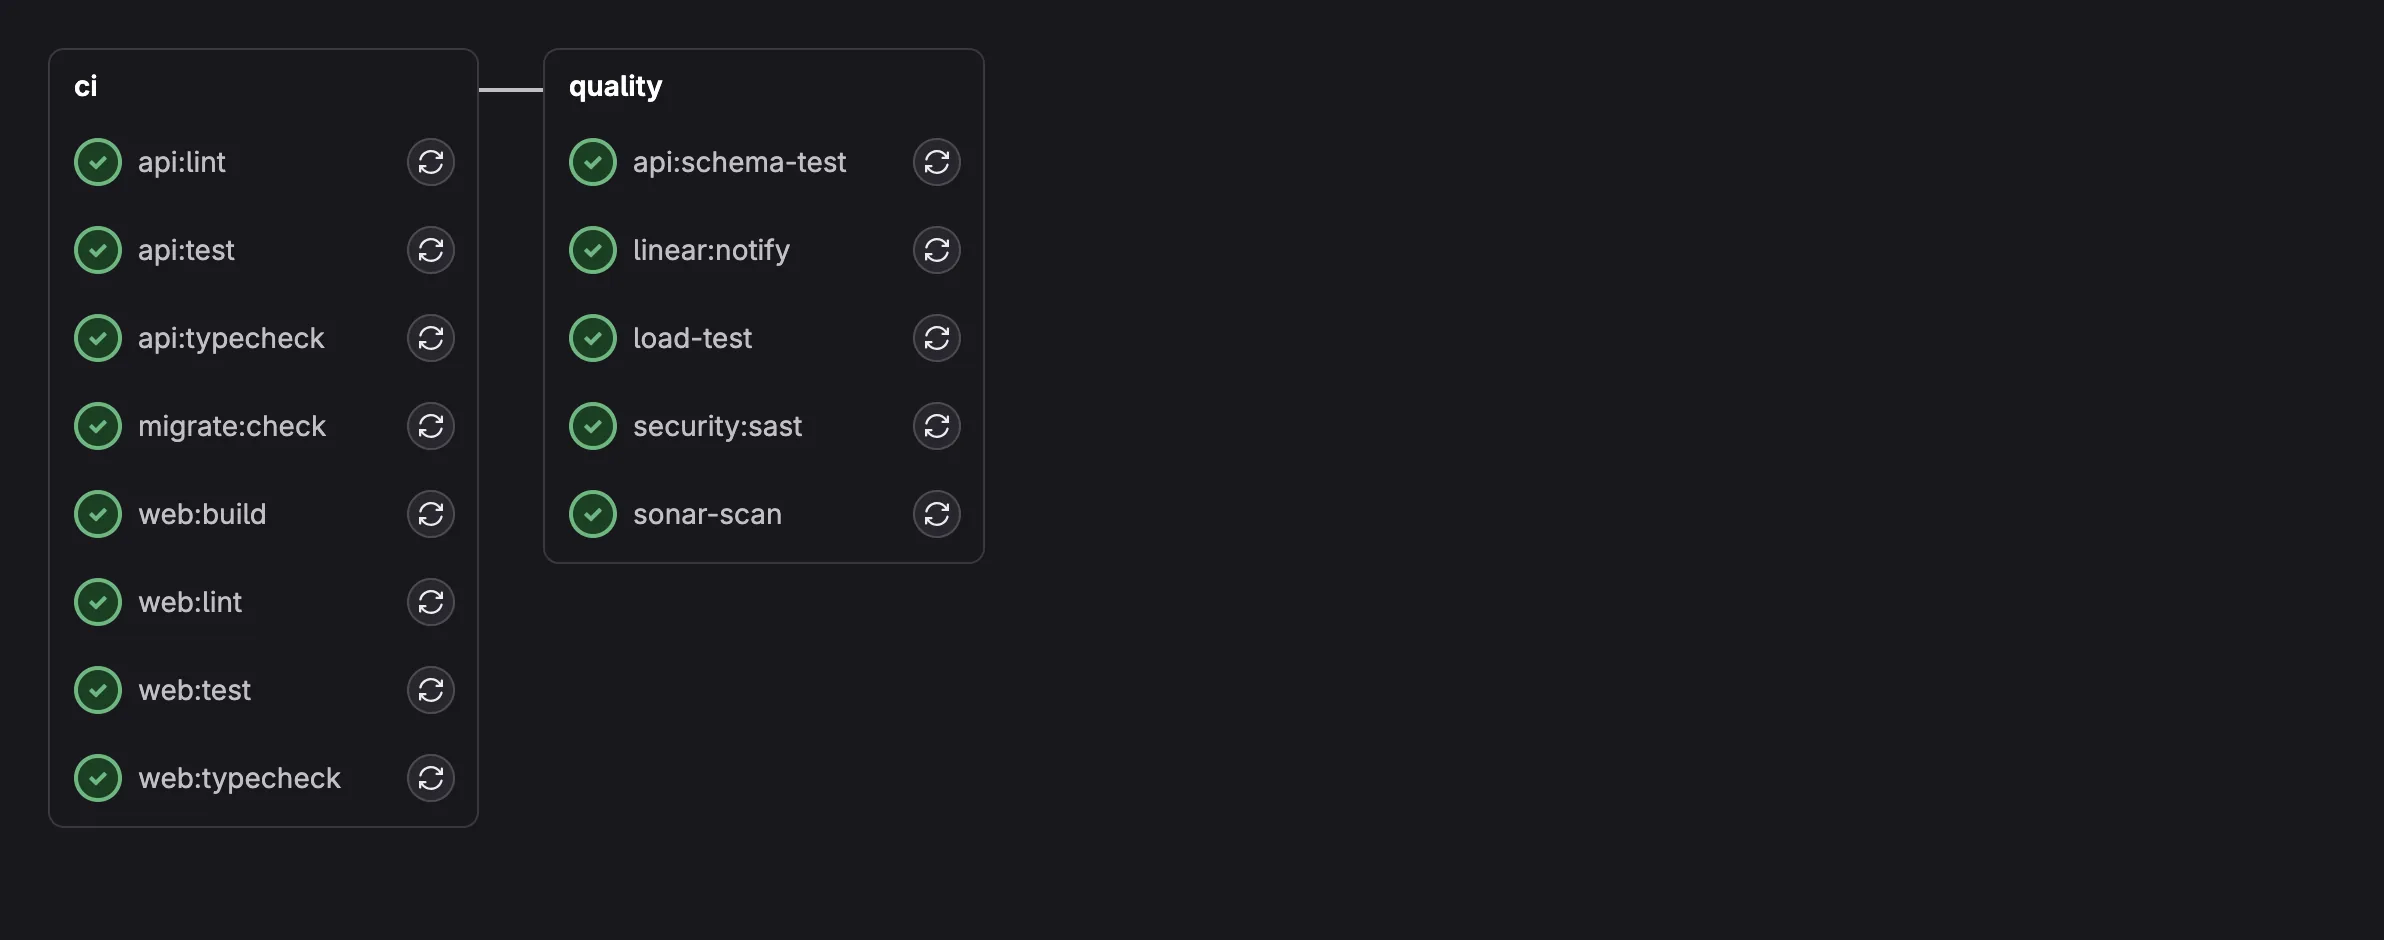
Task: Retry the api:lint job
Action: click(431, 162)
